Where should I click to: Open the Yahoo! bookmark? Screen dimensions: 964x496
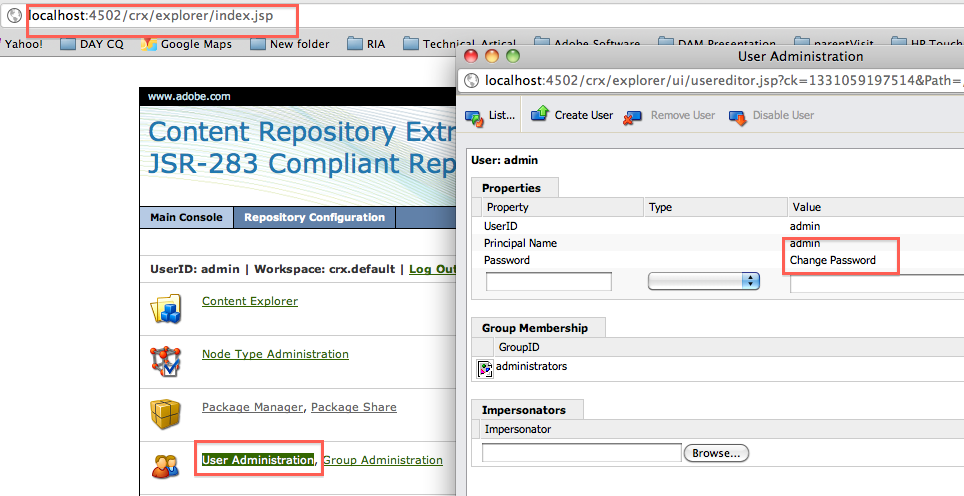click(23, 44)
